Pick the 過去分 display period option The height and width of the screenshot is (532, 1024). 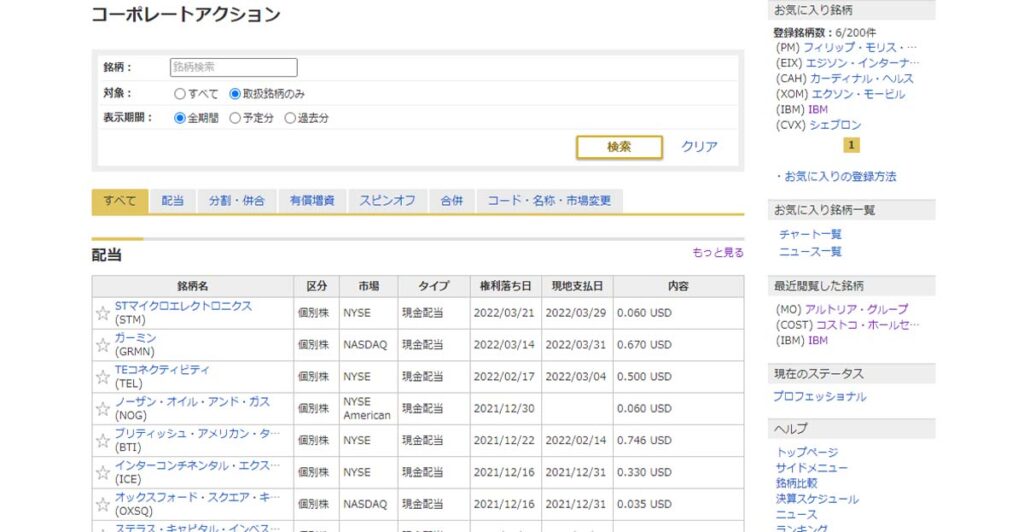click(290, 118)
